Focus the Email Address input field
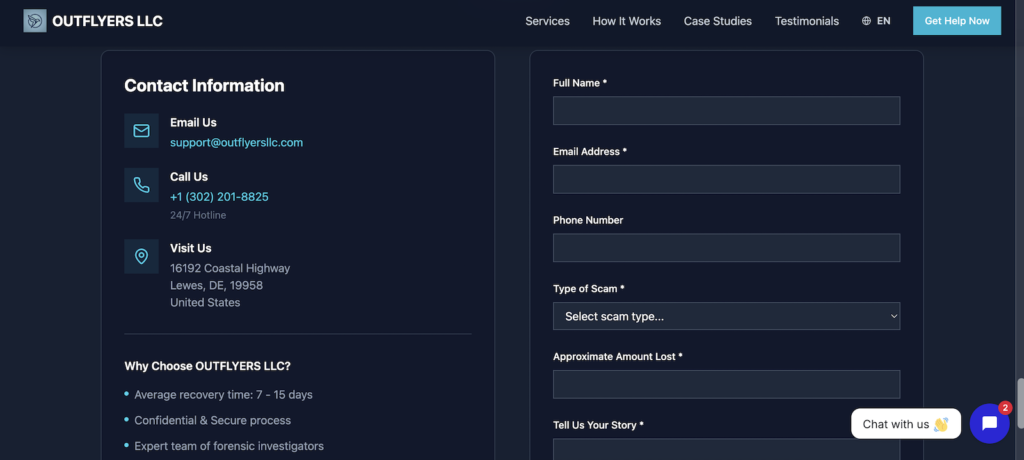The image size is (1024, 460). (726, 179)
